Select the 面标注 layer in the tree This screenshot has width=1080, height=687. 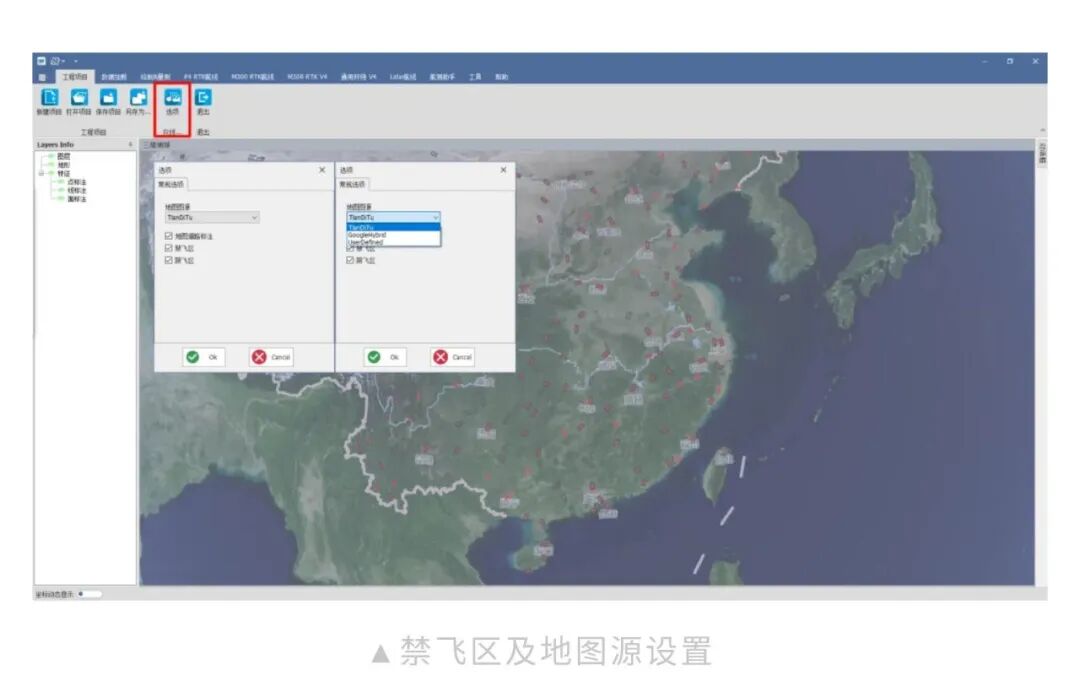pos(76,199)
